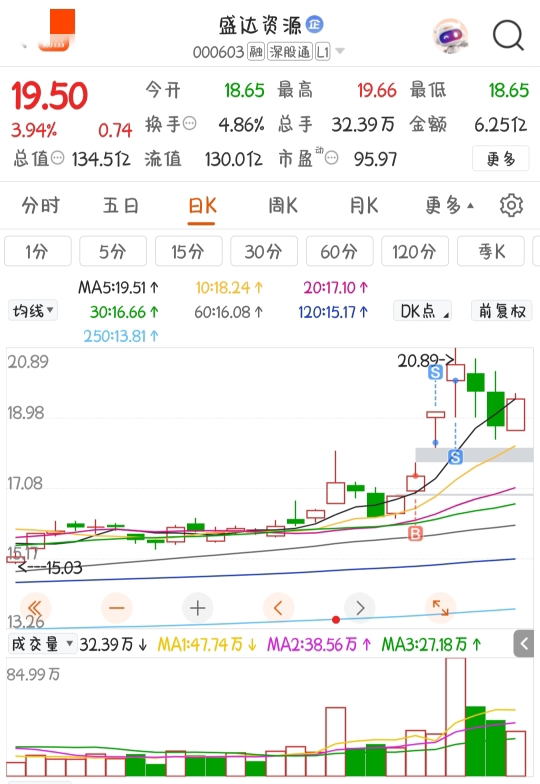Expand 更多 chart period menu
540x784 pixels.
coord(450,206)
